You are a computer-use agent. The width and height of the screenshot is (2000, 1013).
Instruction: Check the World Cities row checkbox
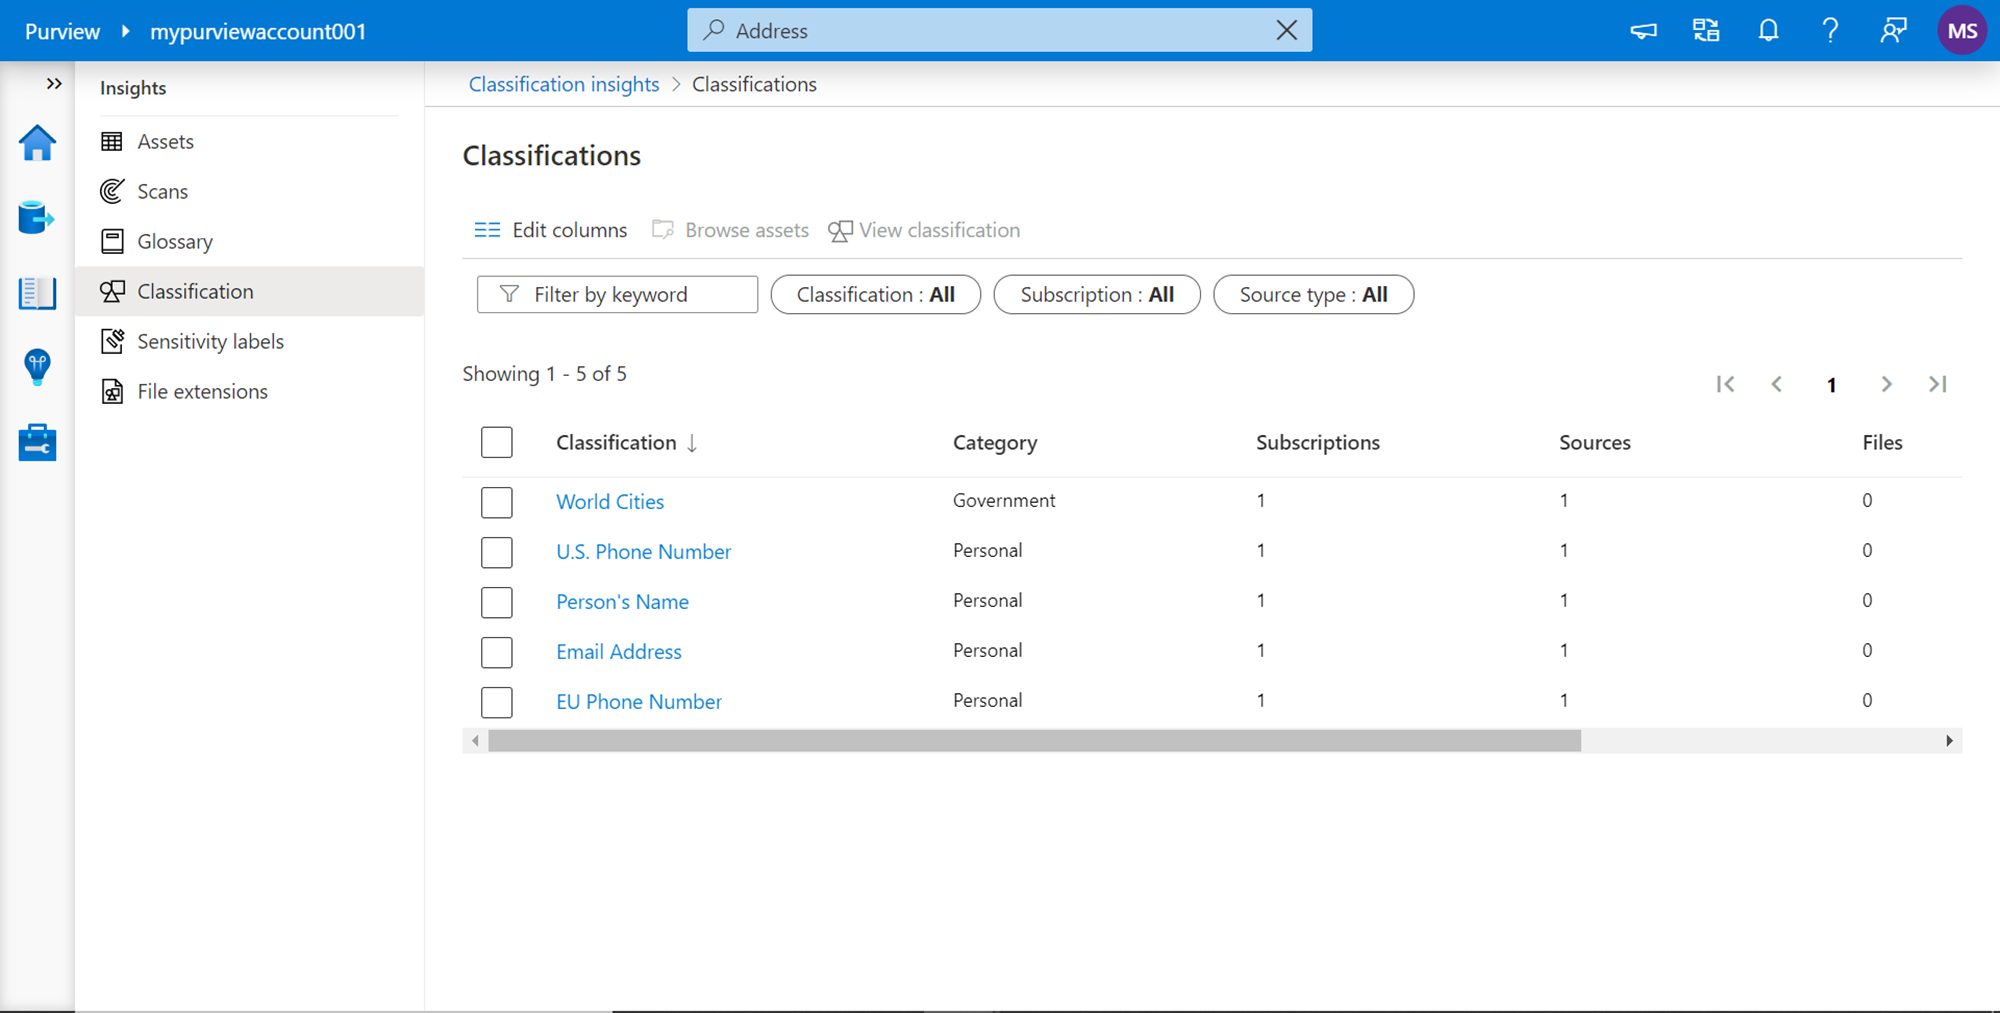[496, 502]
